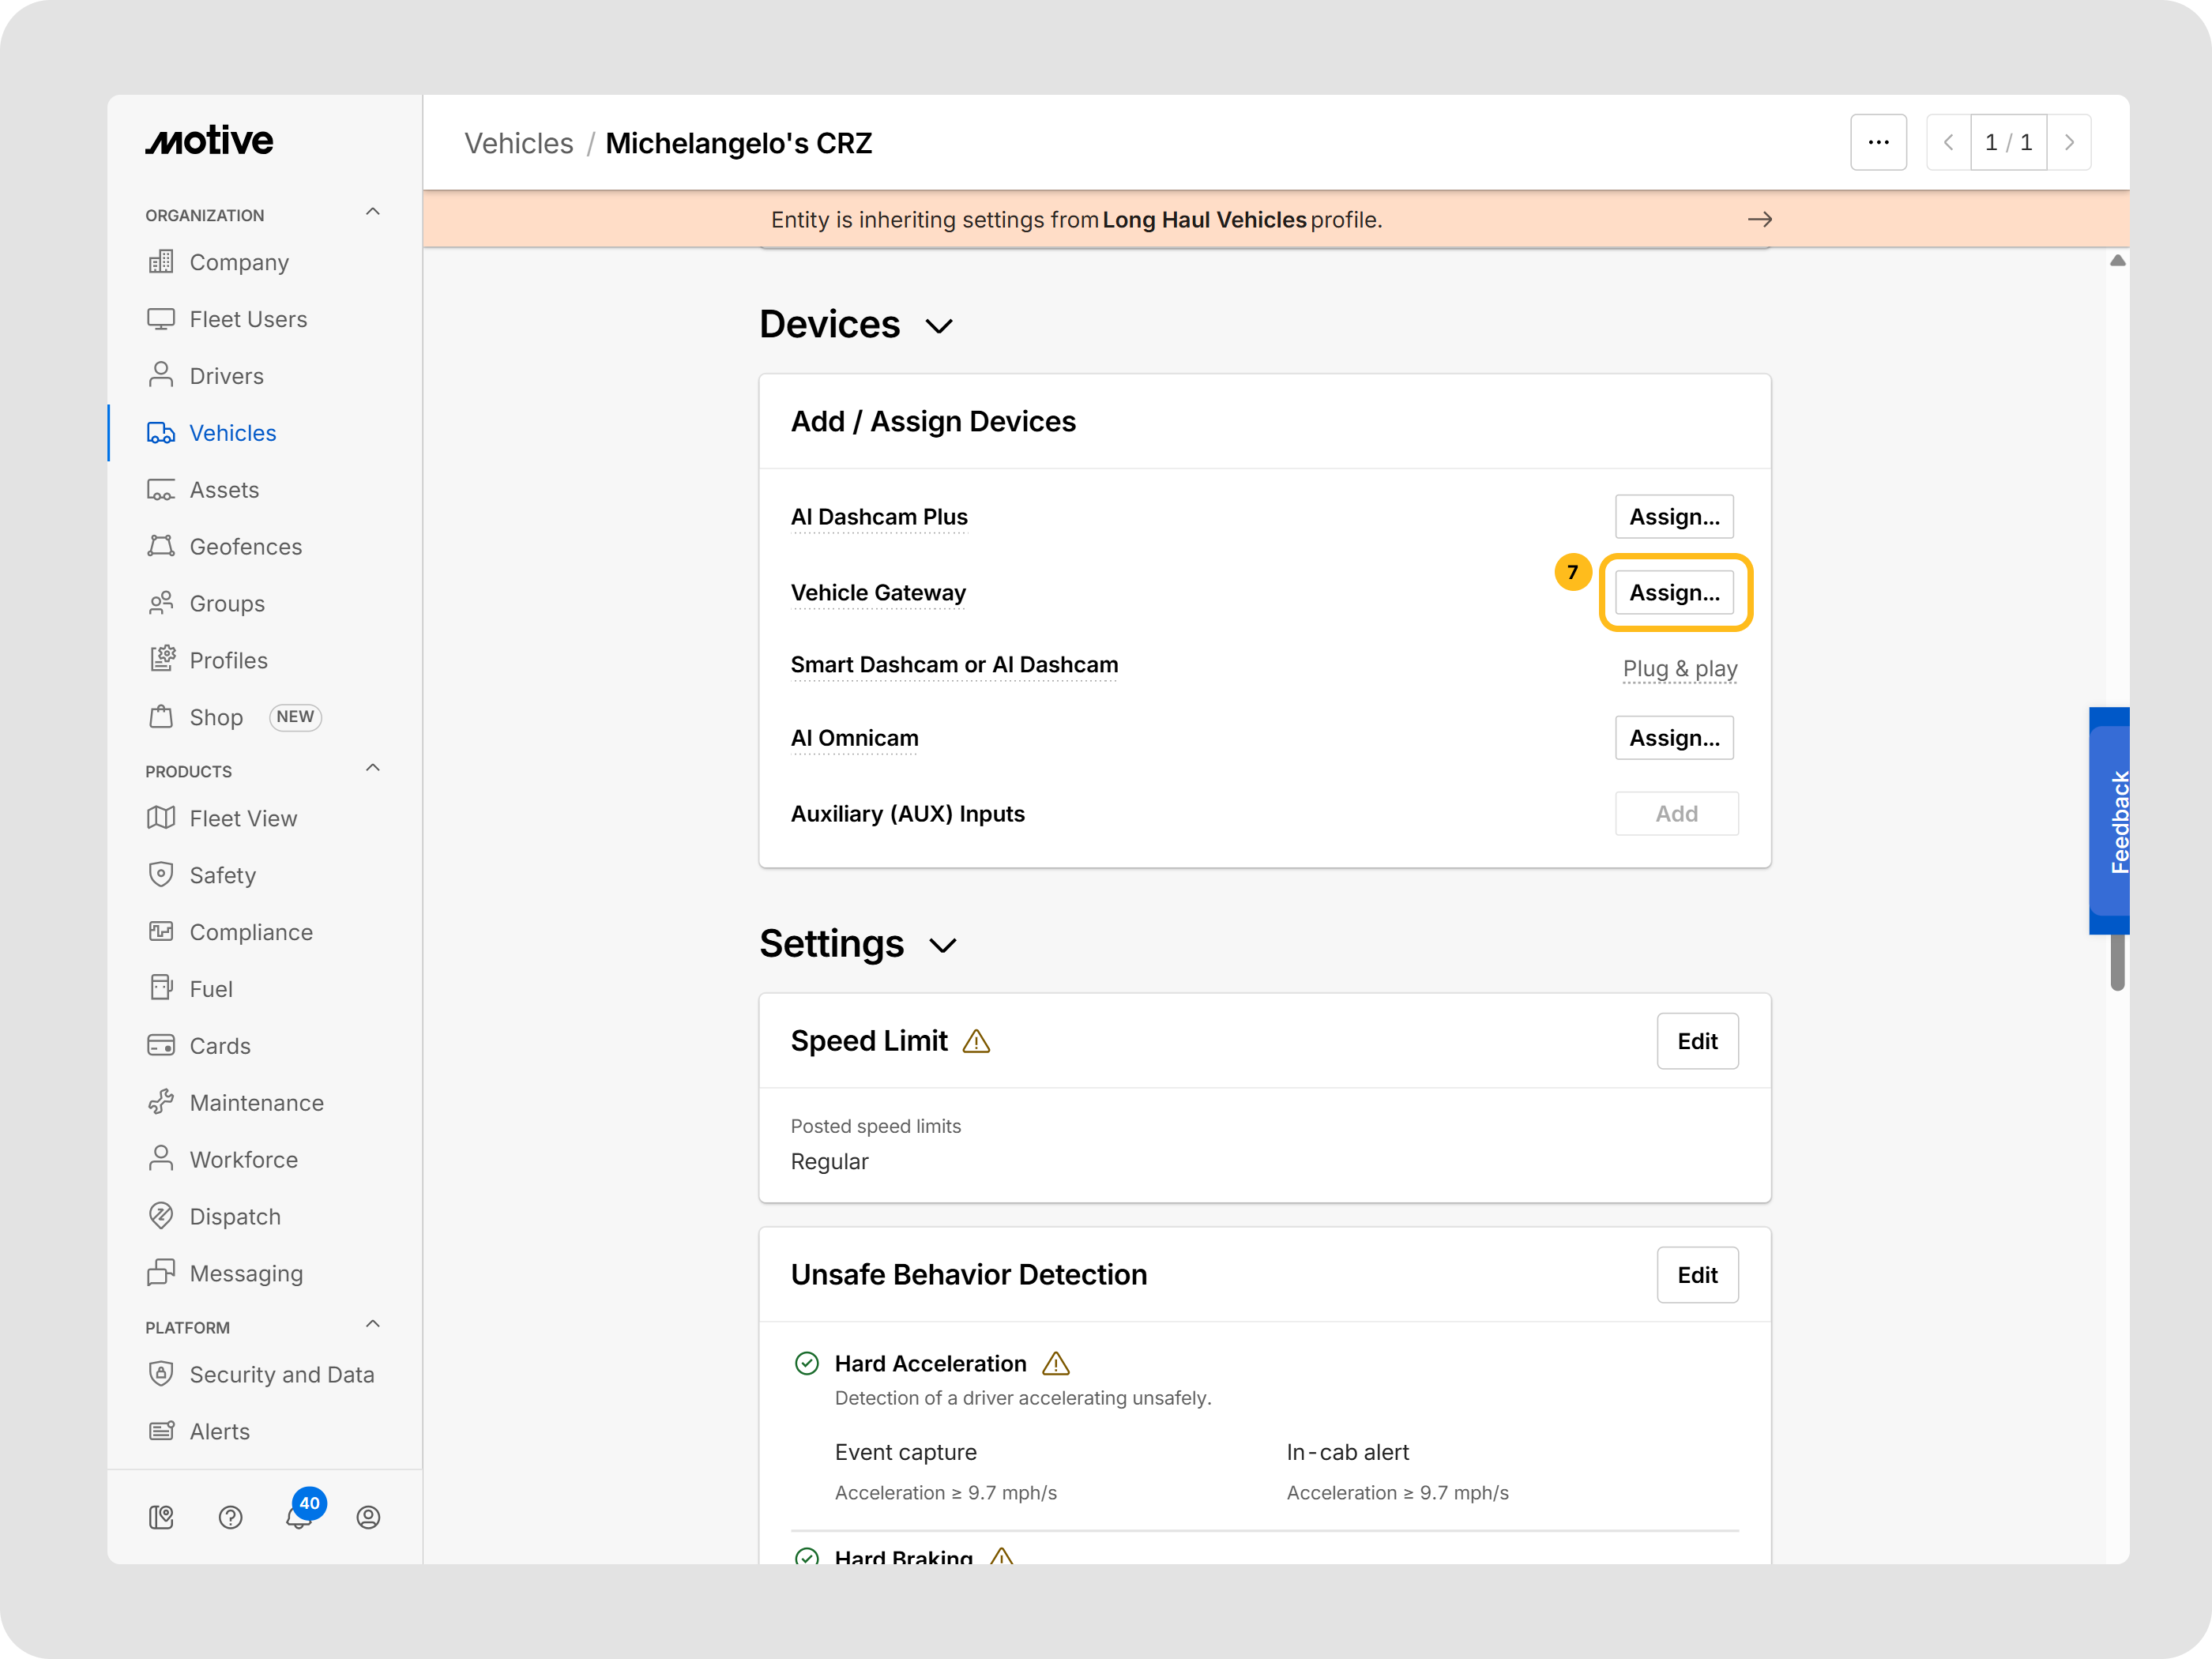
Task: Go to next vehicle arrow
Action: (2068, 143)
